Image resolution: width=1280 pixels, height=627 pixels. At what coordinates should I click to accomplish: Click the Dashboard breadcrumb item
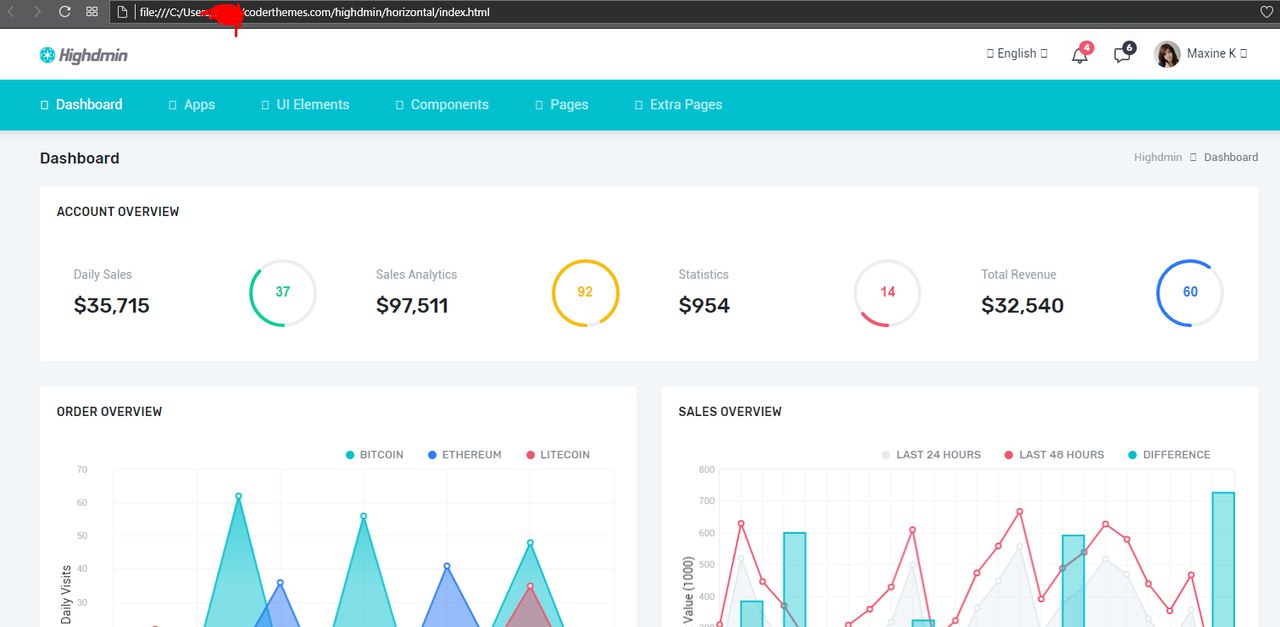pyautogui.click(x=1231, y=157)
